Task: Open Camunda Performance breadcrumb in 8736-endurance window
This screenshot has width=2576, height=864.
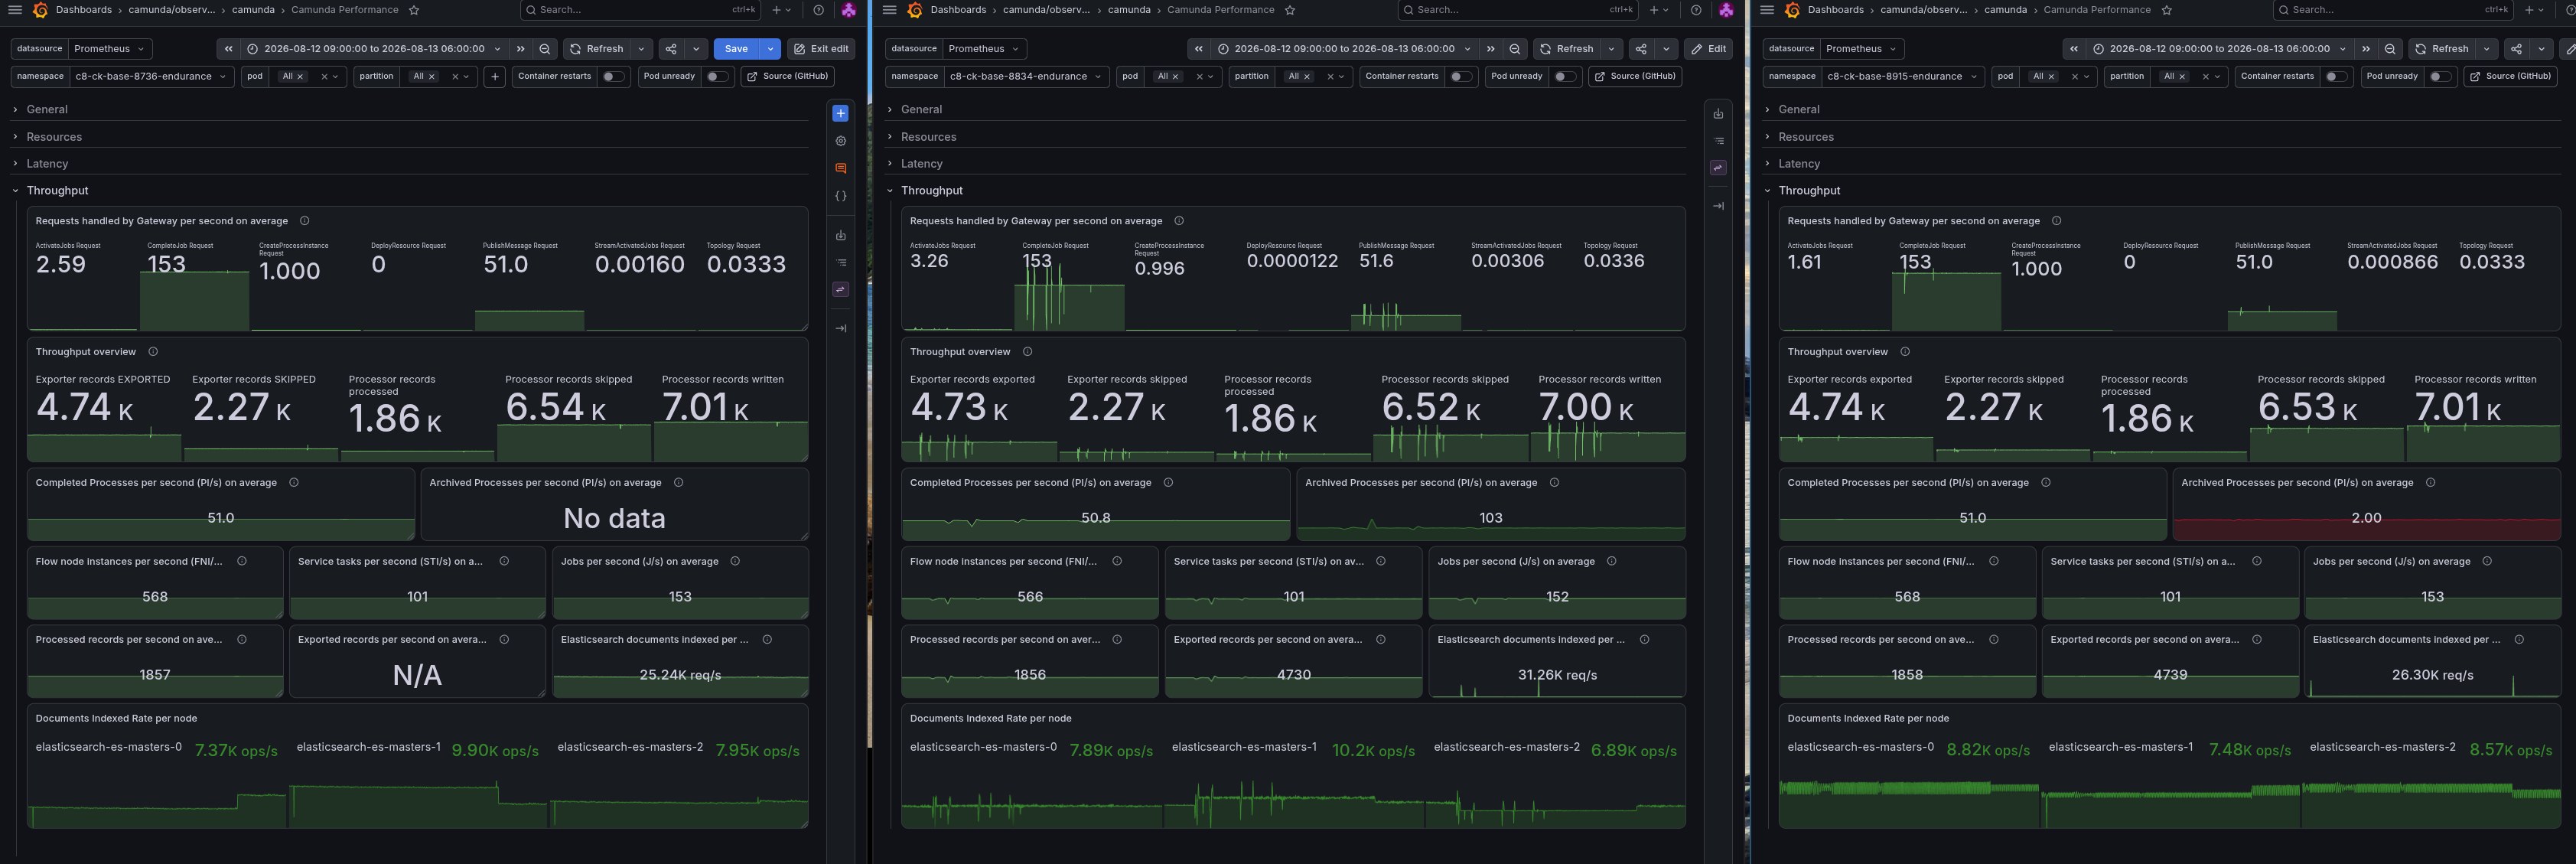Action: 344,10
